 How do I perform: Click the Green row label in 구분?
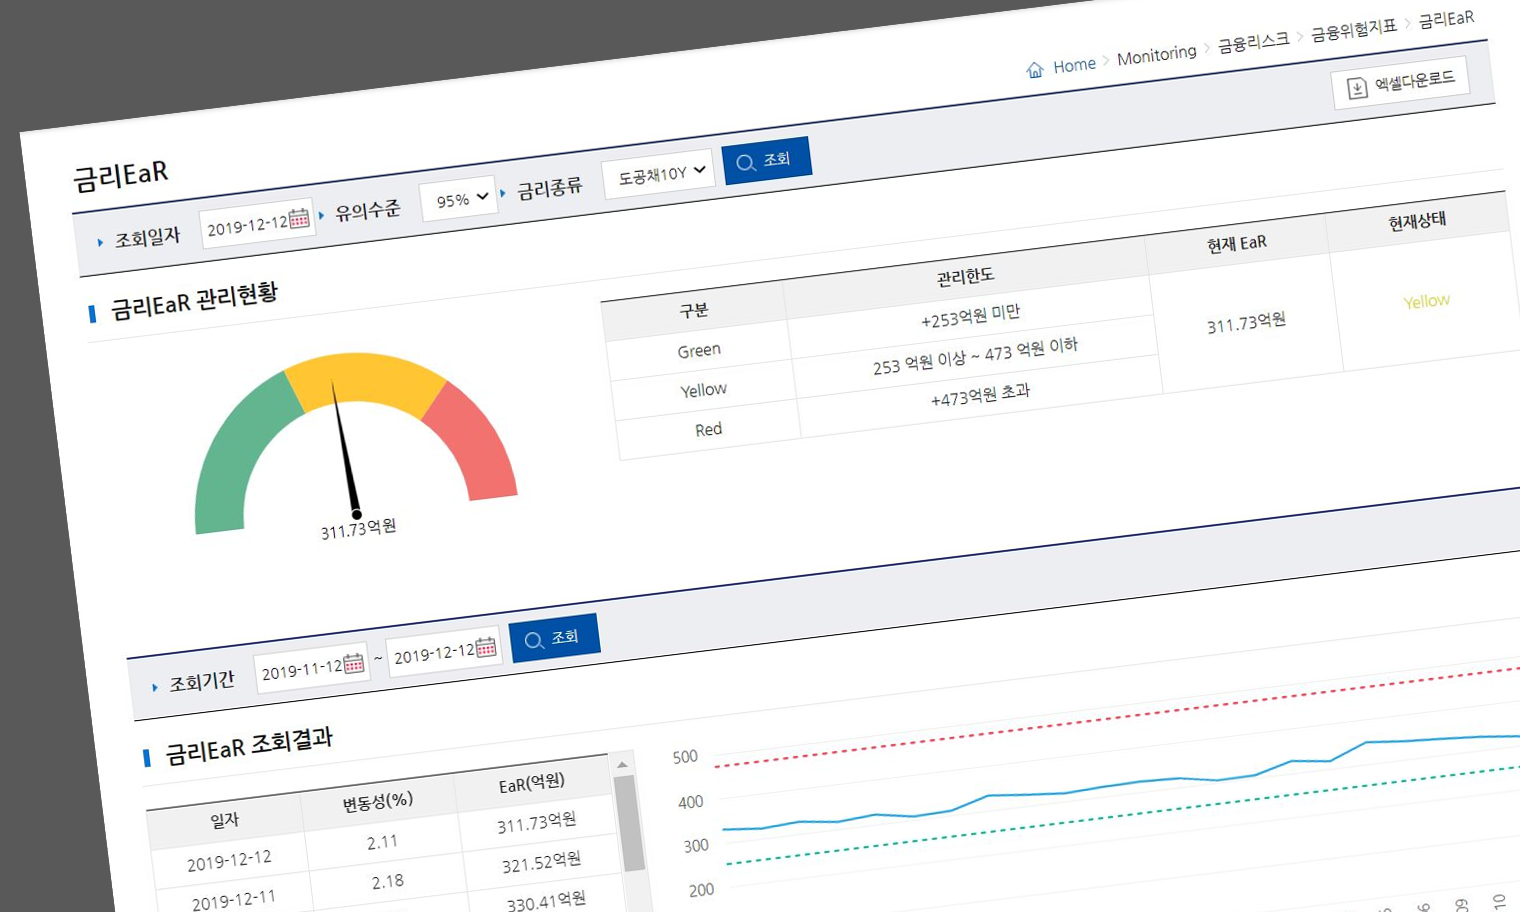(x=699, y=351)
